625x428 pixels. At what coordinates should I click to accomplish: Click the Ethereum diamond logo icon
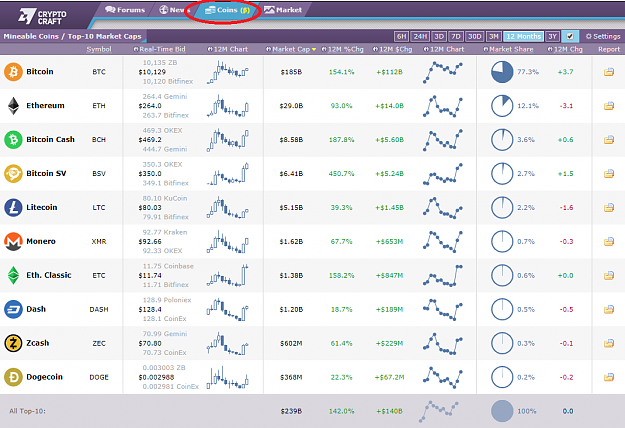point(13,106)
